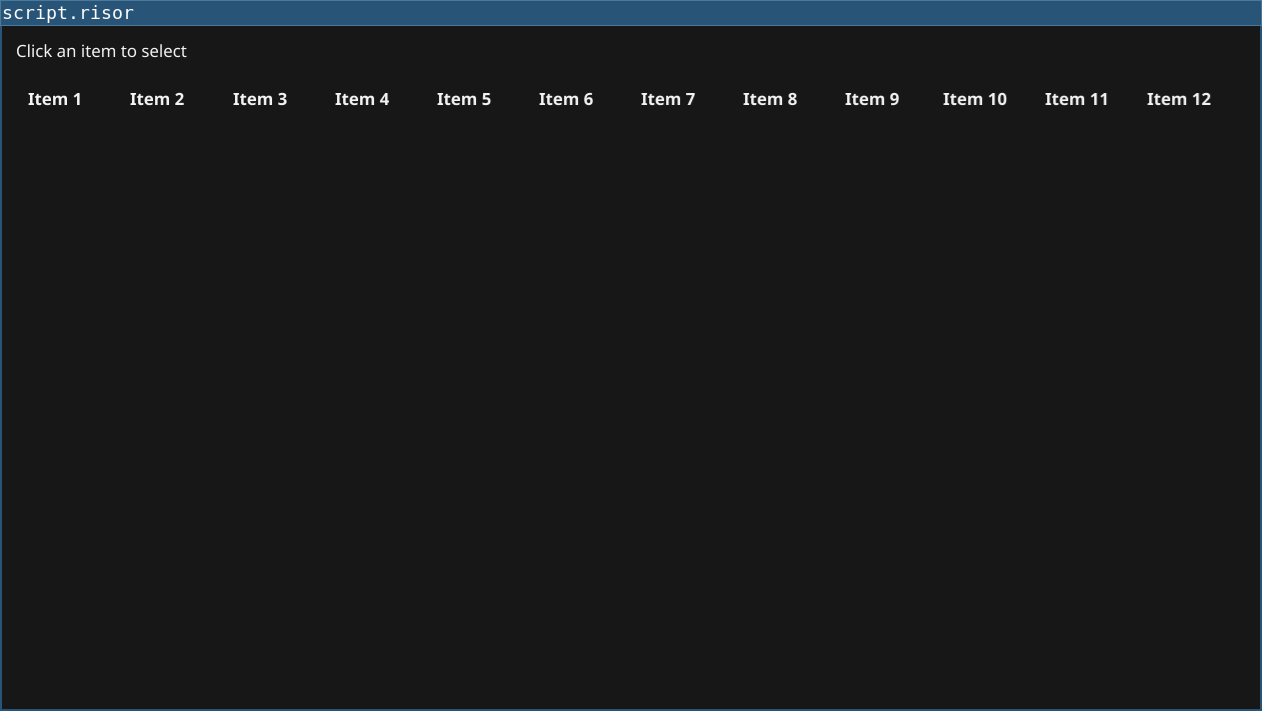This screenshot has height=711, width=1262.
Task: Select Item 2
Action: point(157,99)
